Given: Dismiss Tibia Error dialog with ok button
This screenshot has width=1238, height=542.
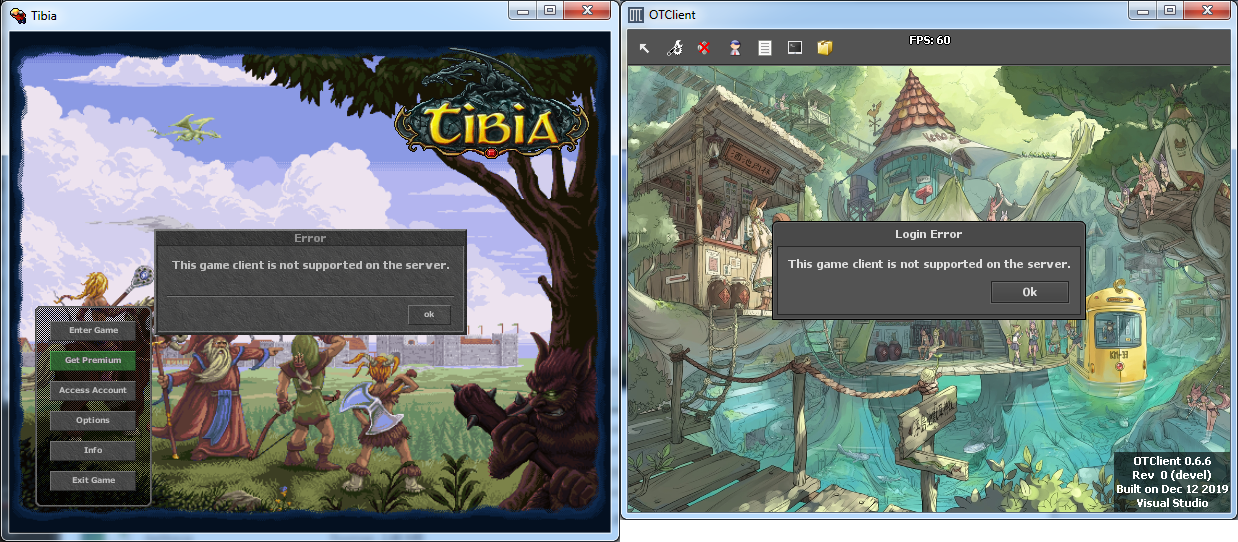Looking at the screenshot, I should [x=429, y=314].
